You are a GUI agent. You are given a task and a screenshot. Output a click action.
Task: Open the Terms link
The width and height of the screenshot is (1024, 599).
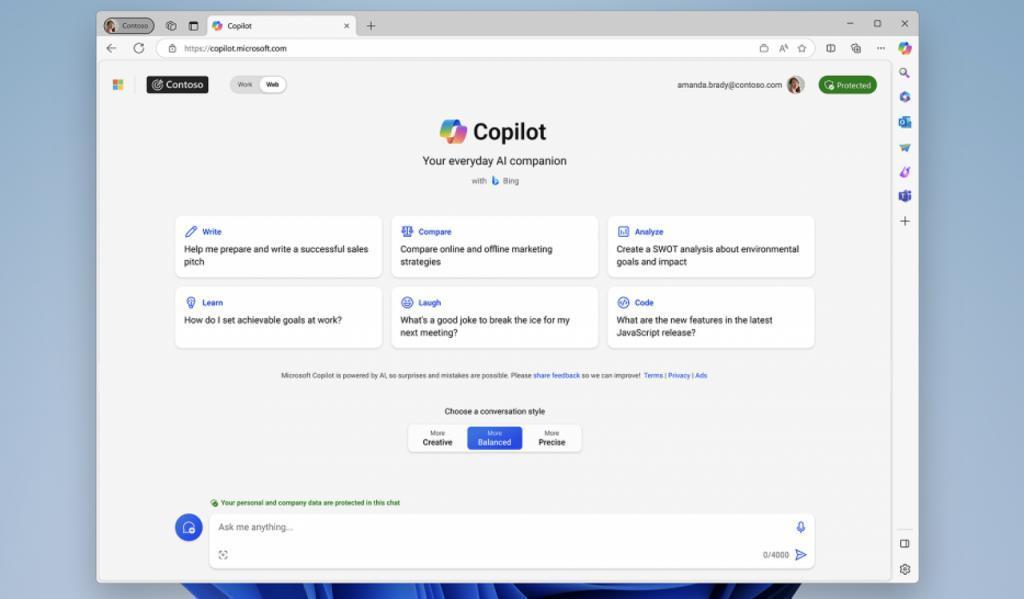653,376
